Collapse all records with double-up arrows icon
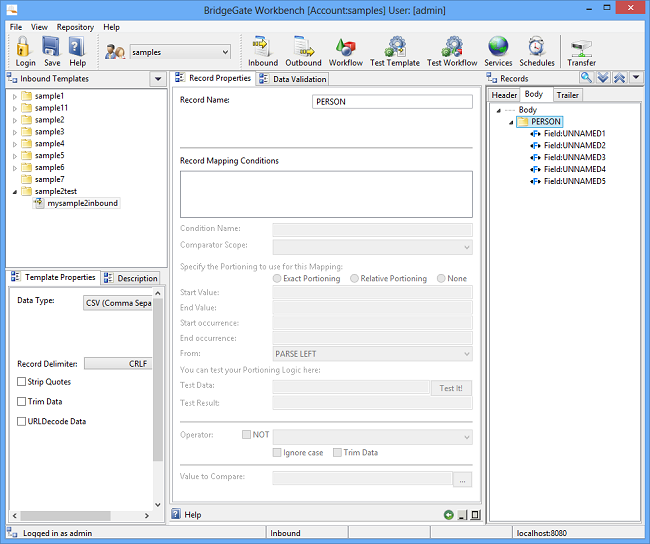This screenshot has height=544, width=650. tap(619, 78)
